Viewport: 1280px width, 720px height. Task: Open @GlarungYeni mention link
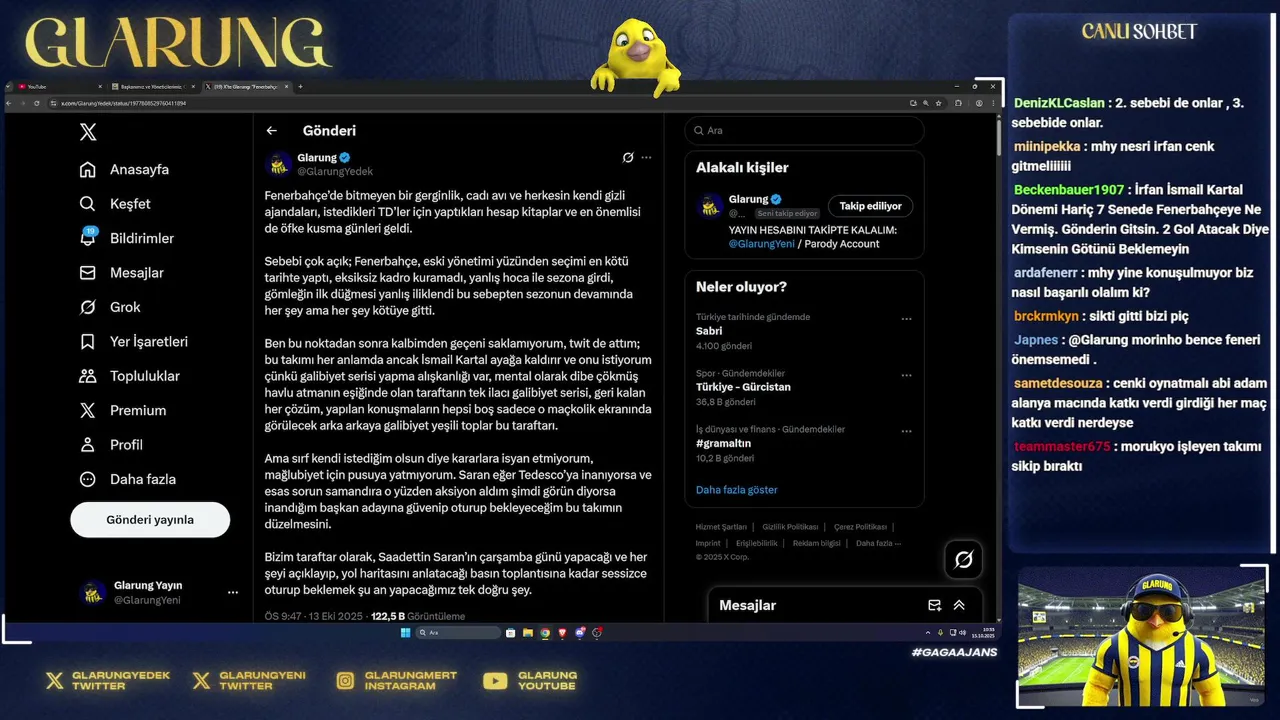761,244
